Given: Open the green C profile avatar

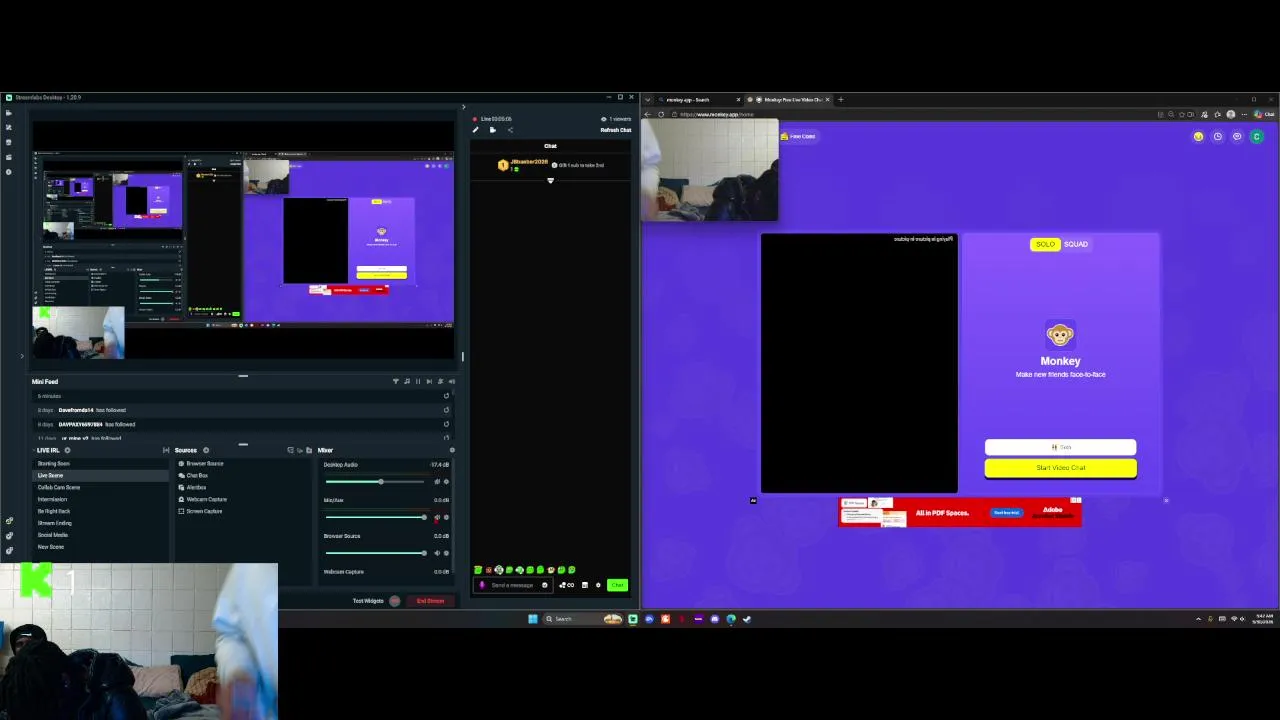Looking at the screenshot, I should click(x=1257, y=136).
